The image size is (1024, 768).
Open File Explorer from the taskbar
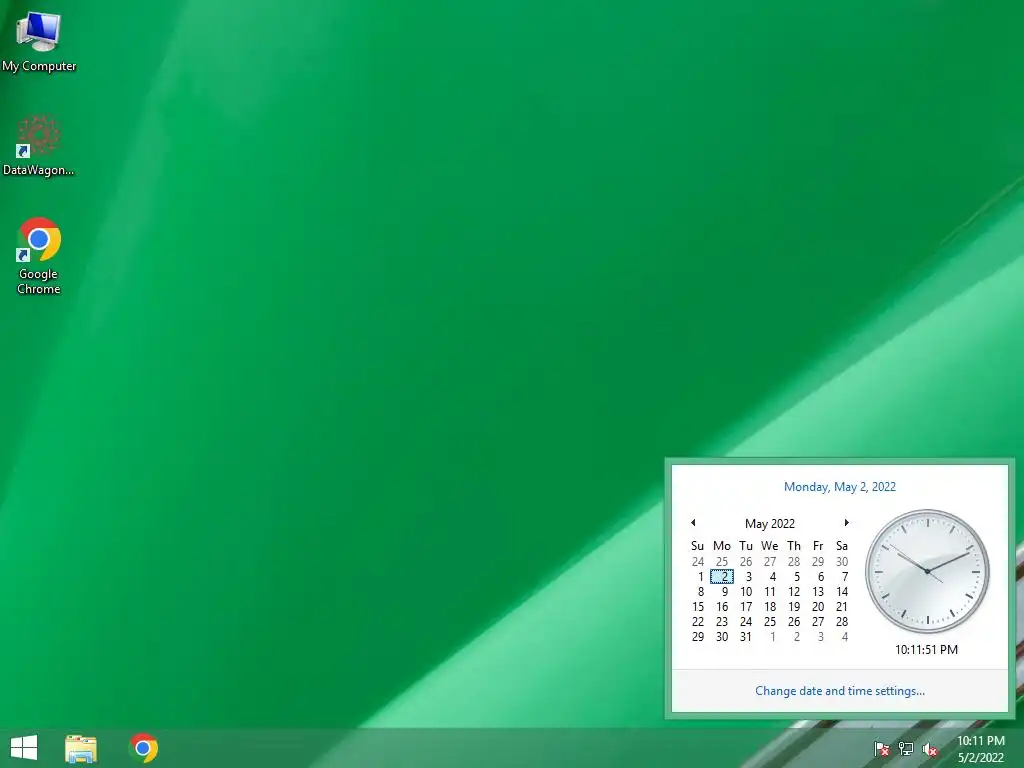pos(81,748)
